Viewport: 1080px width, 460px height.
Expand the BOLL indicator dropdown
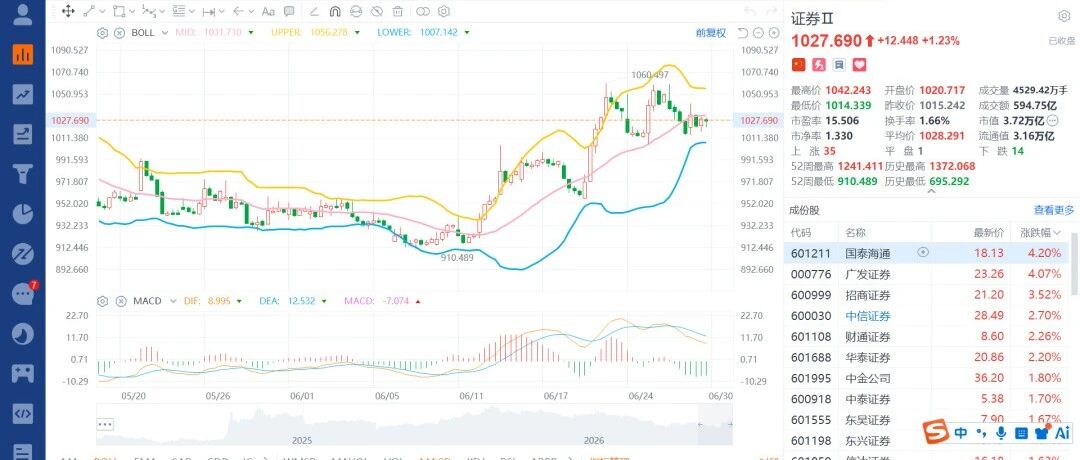pos(164,32)
